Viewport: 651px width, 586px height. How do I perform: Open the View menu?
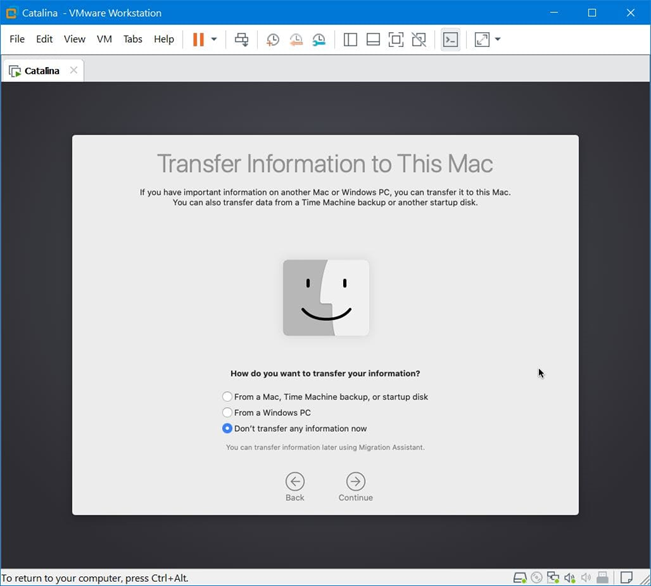pyautogui.click(x=74, y=39)
